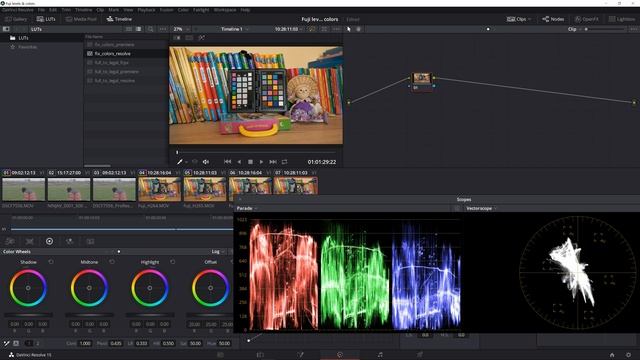Image resolution: width=640 pixels, height=360 pixels.
Task: Toggle viewer image wipe icon
Action: click(x=177, y=38)
